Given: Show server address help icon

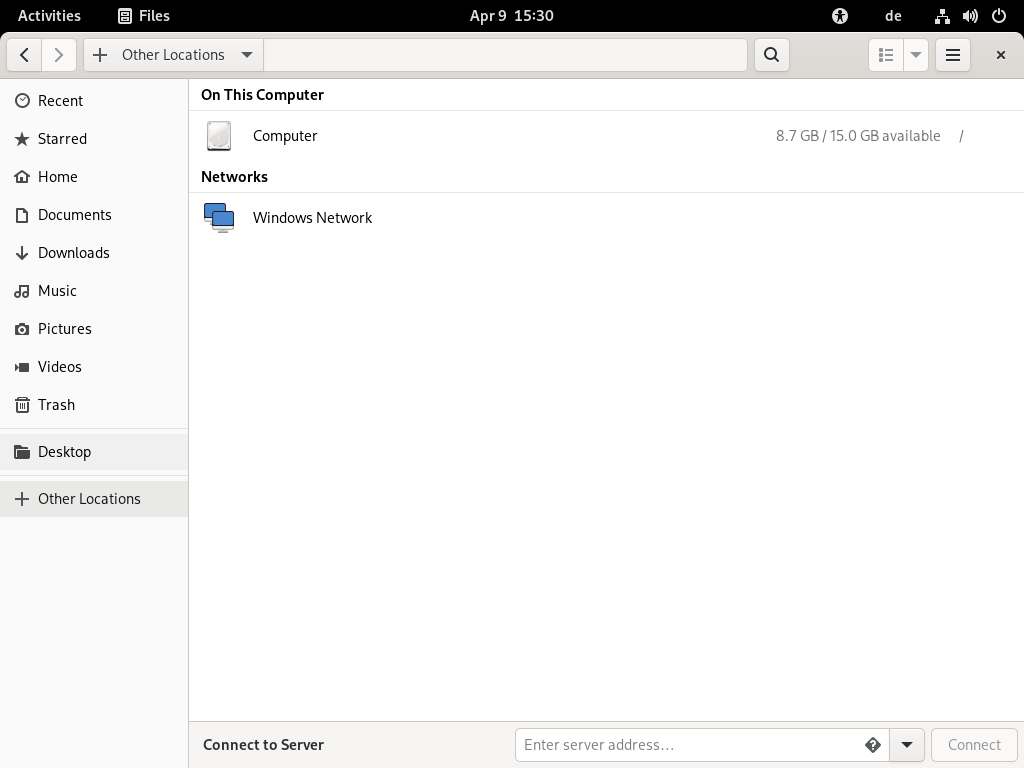Looking at the screenshot, I should pyautogui.click(x=873, y=745).
